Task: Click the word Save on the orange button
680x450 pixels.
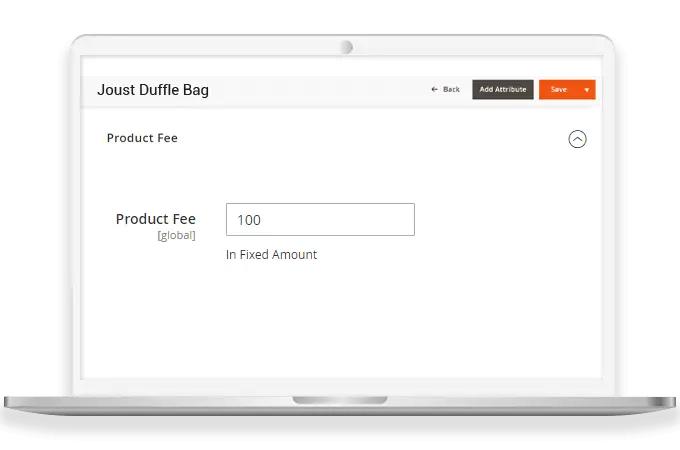Action: pos(558,90)
